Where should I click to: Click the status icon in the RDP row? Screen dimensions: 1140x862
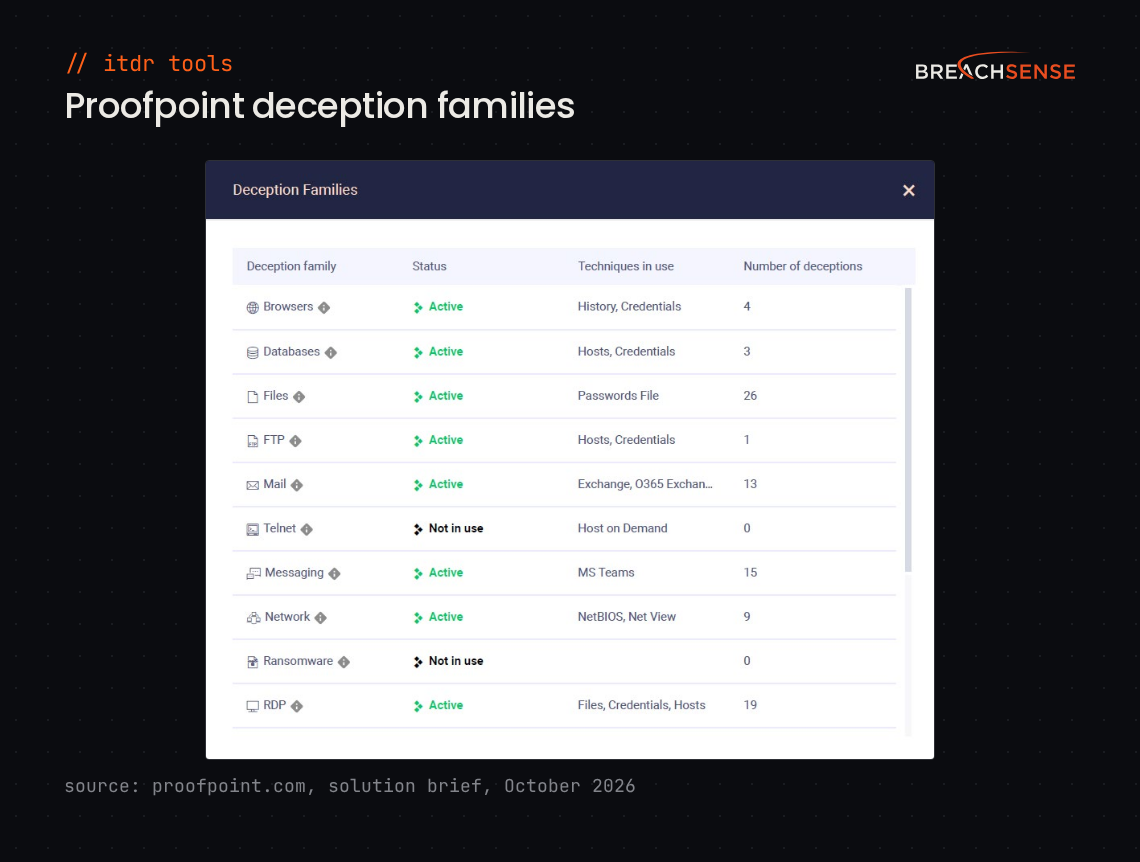pyautogui.click(x=418, y=706)
